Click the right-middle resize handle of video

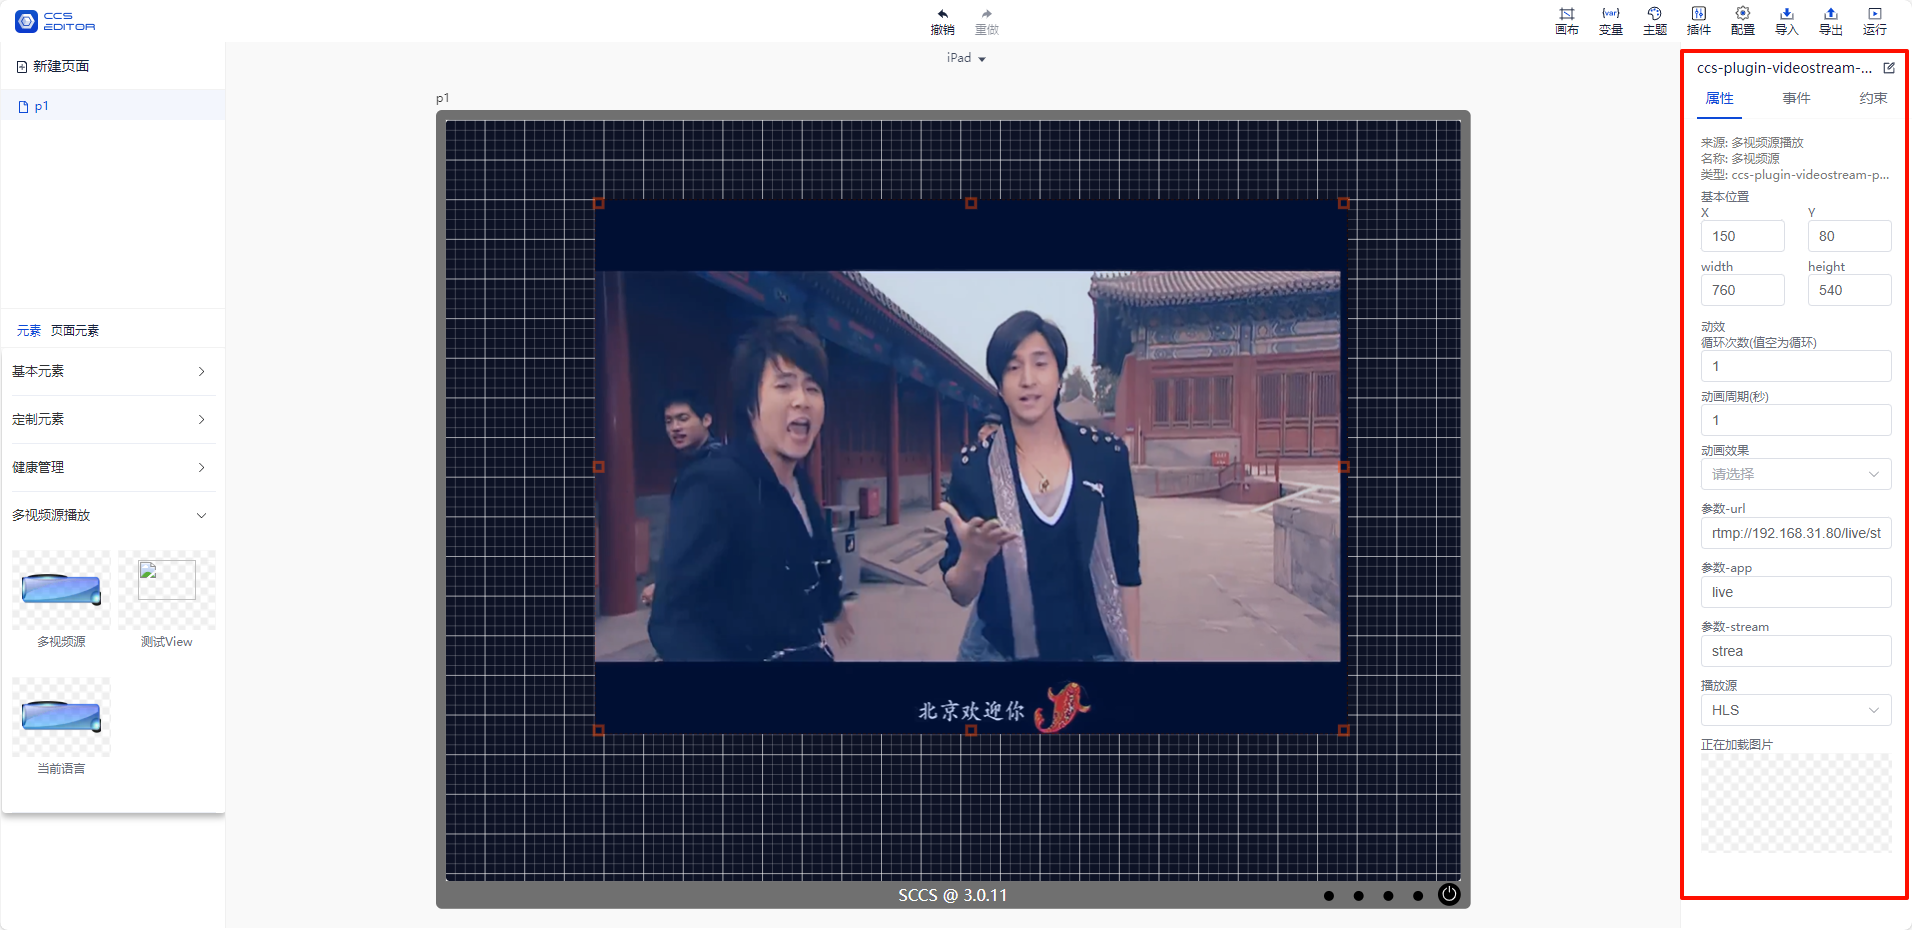(1343, 467)
